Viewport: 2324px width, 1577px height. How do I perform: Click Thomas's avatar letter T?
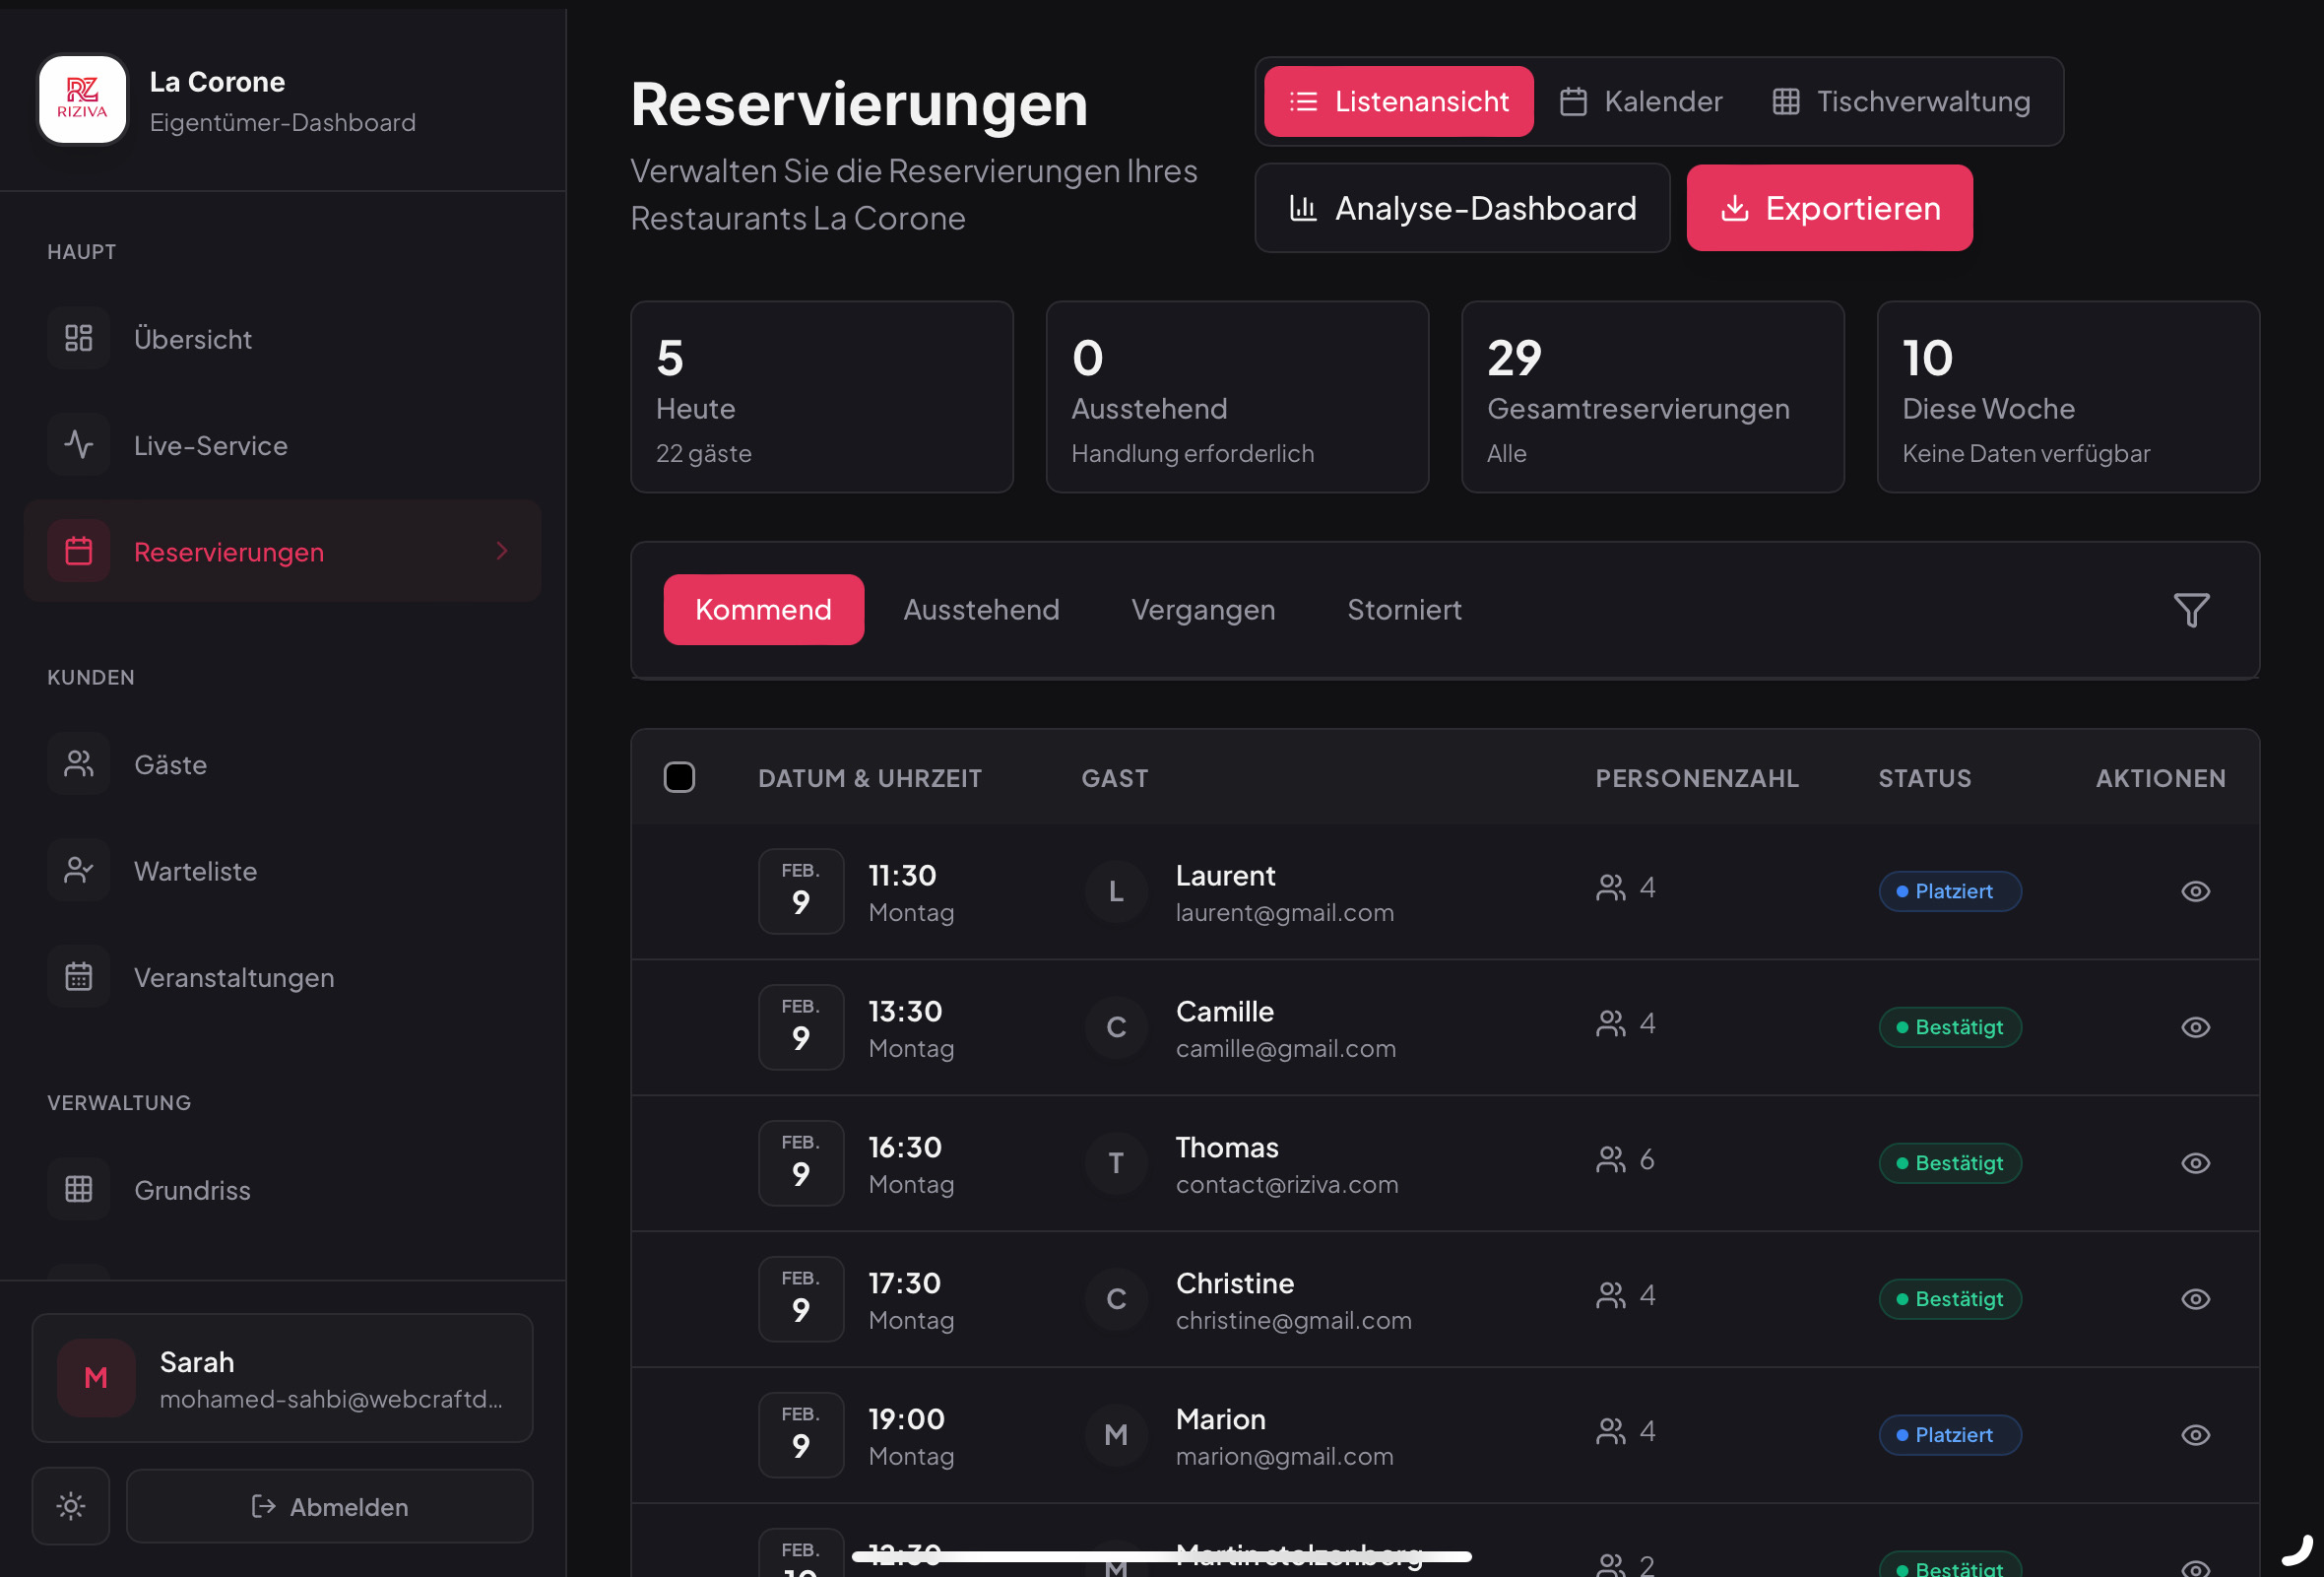point(1116,1163)
